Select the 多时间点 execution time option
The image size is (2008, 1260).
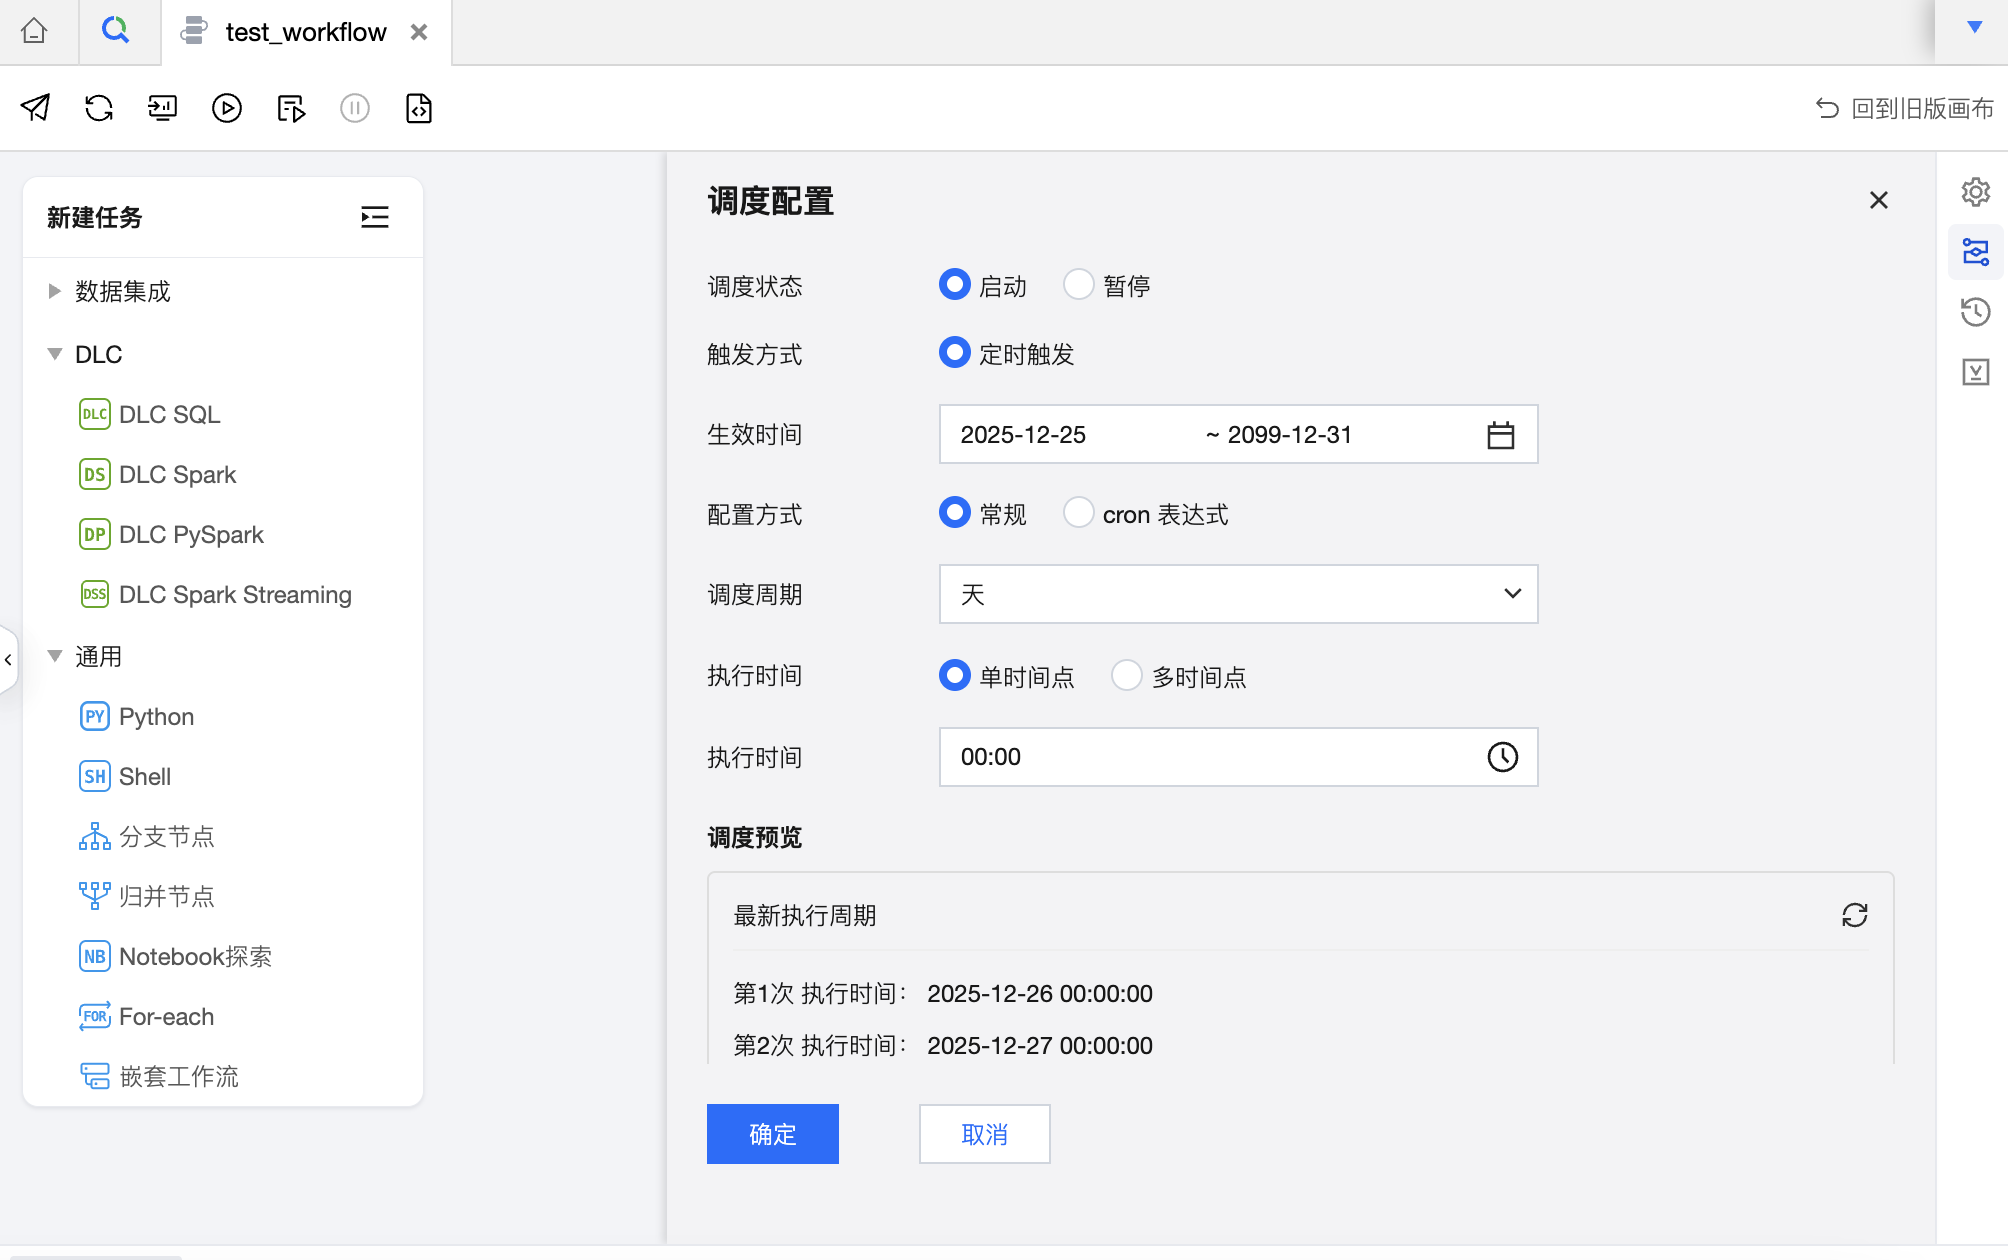click(1127, 676)
